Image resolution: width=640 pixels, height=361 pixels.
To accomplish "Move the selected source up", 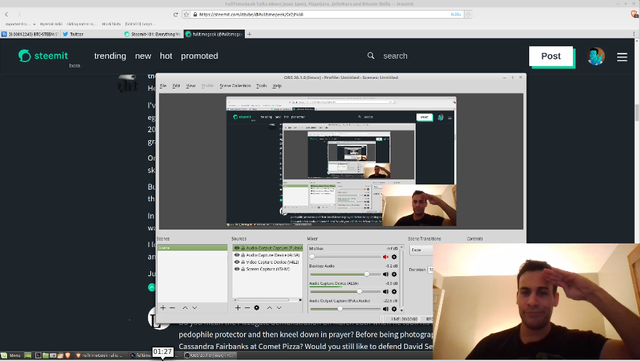I will tap(269, 308).
